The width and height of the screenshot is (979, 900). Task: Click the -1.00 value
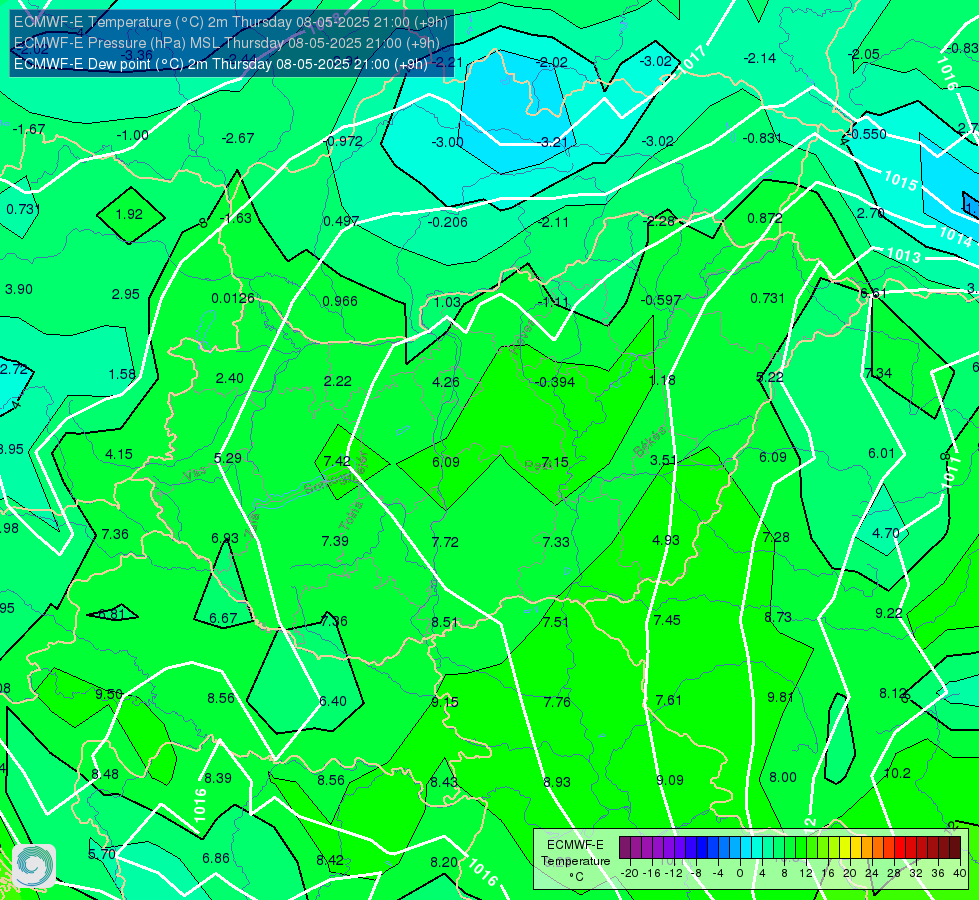click(x=132, y=136)
